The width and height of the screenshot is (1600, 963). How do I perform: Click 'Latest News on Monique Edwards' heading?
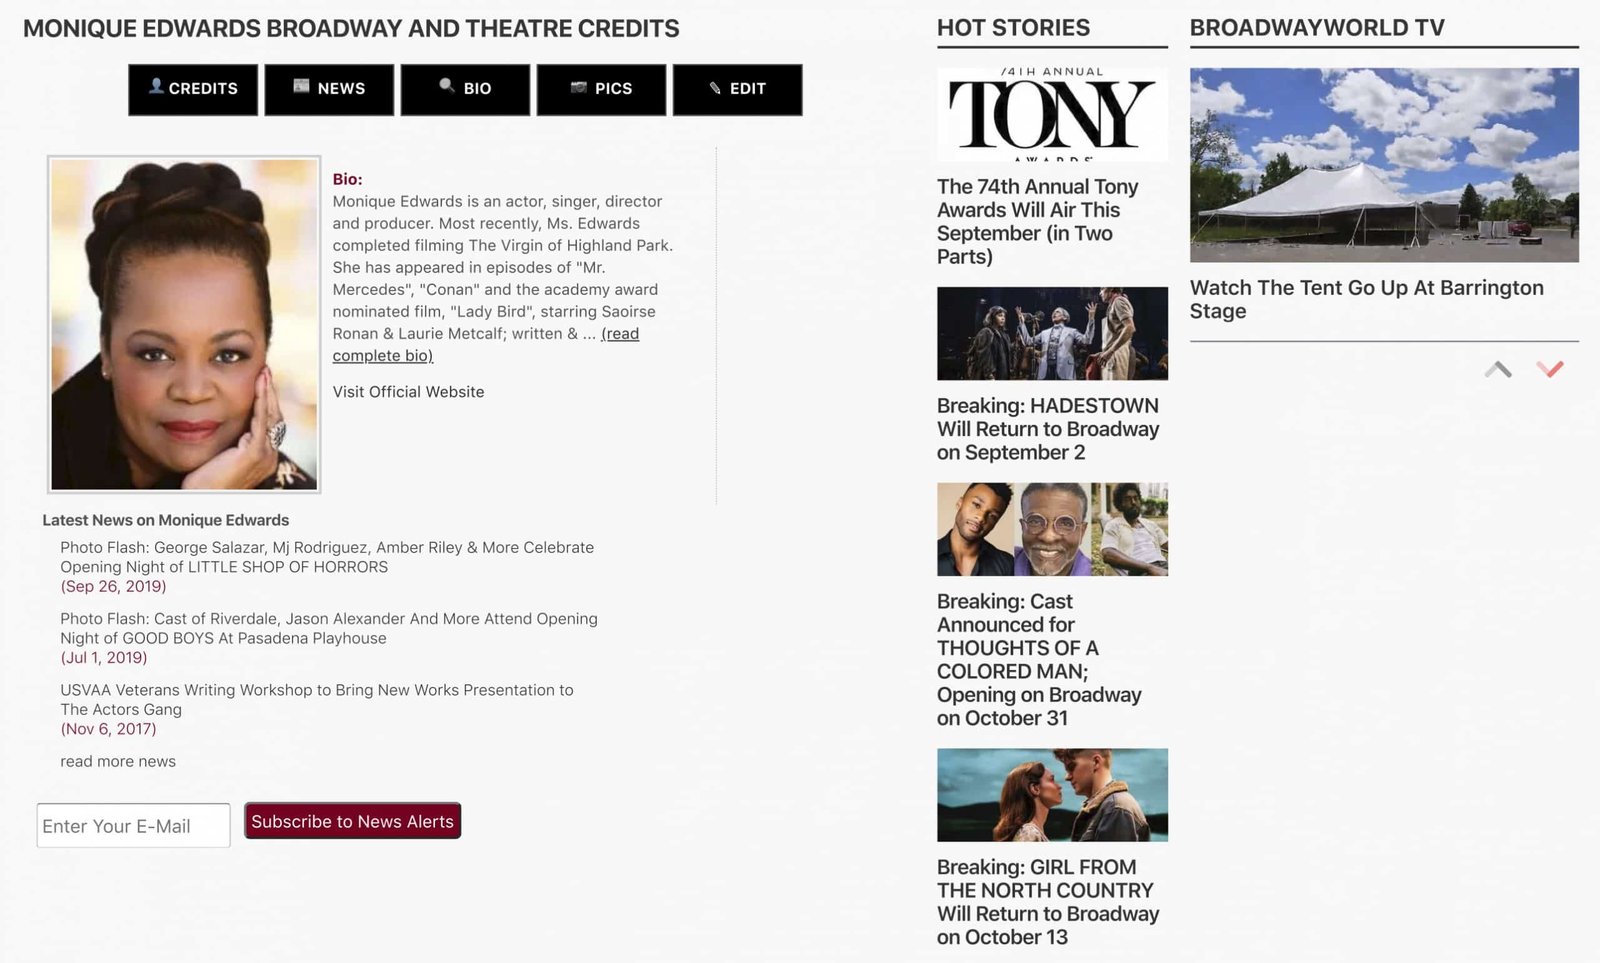(165, 520)
